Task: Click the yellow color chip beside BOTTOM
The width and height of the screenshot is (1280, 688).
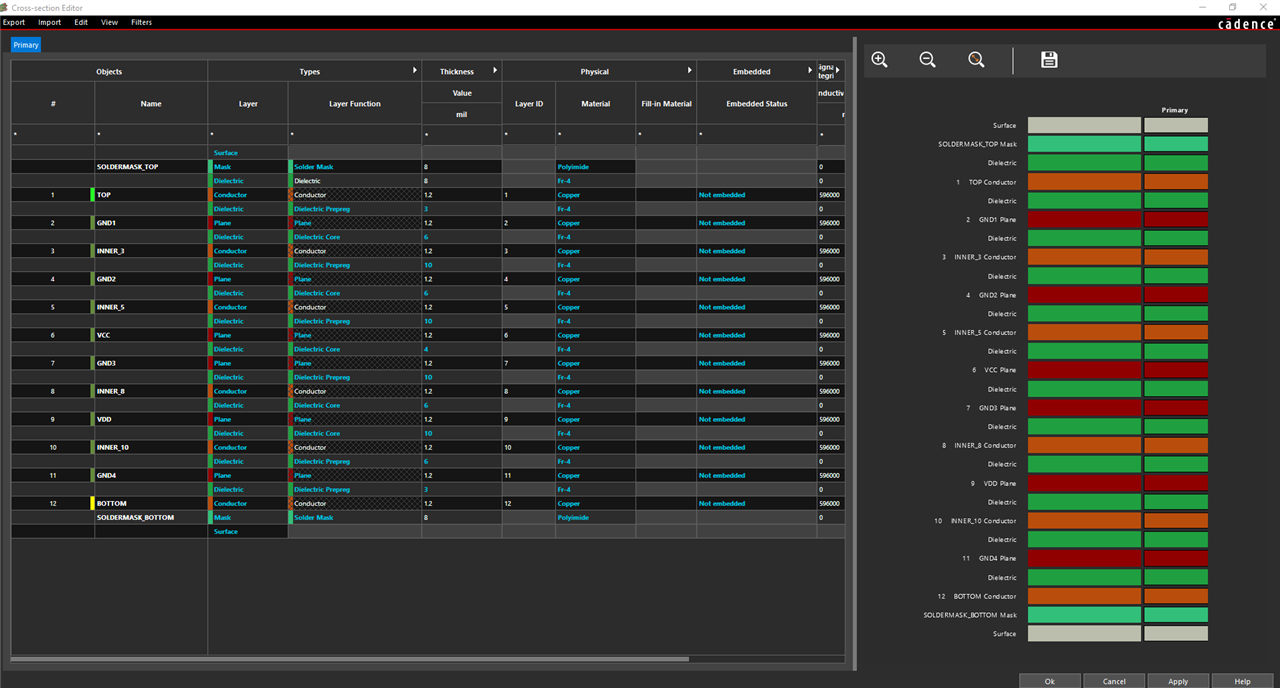Action: coord(91,503)
